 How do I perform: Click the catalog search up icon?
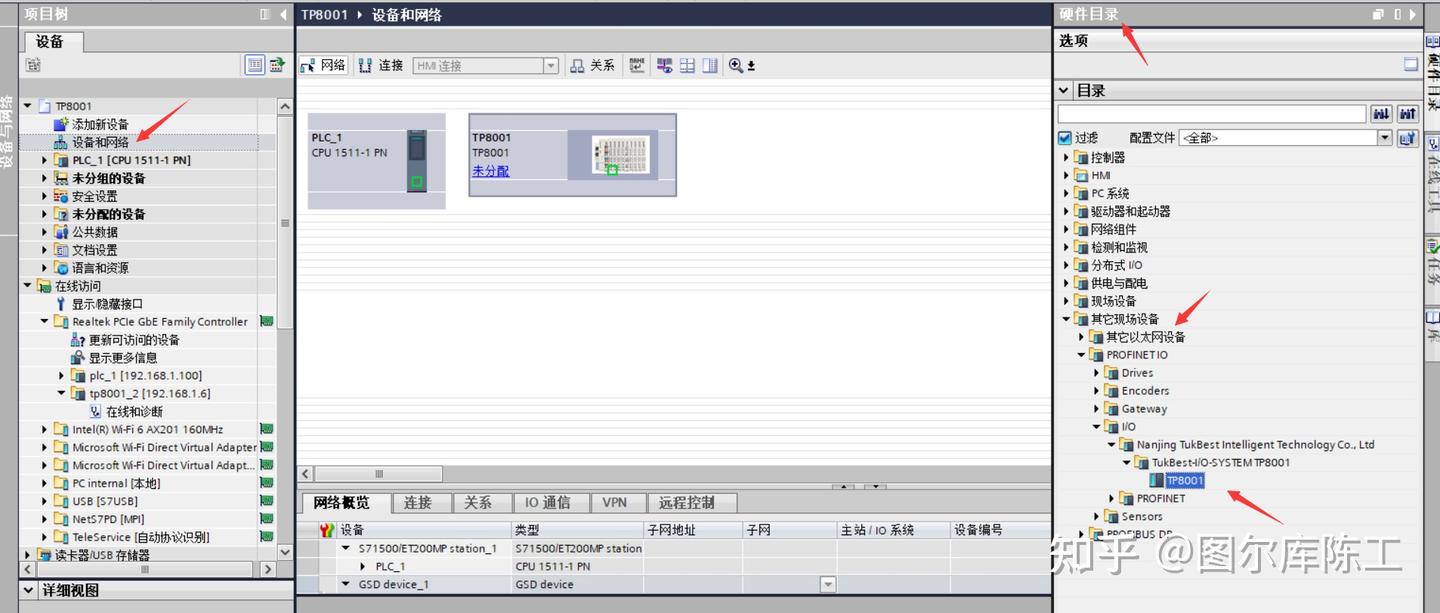point(1408,114)
